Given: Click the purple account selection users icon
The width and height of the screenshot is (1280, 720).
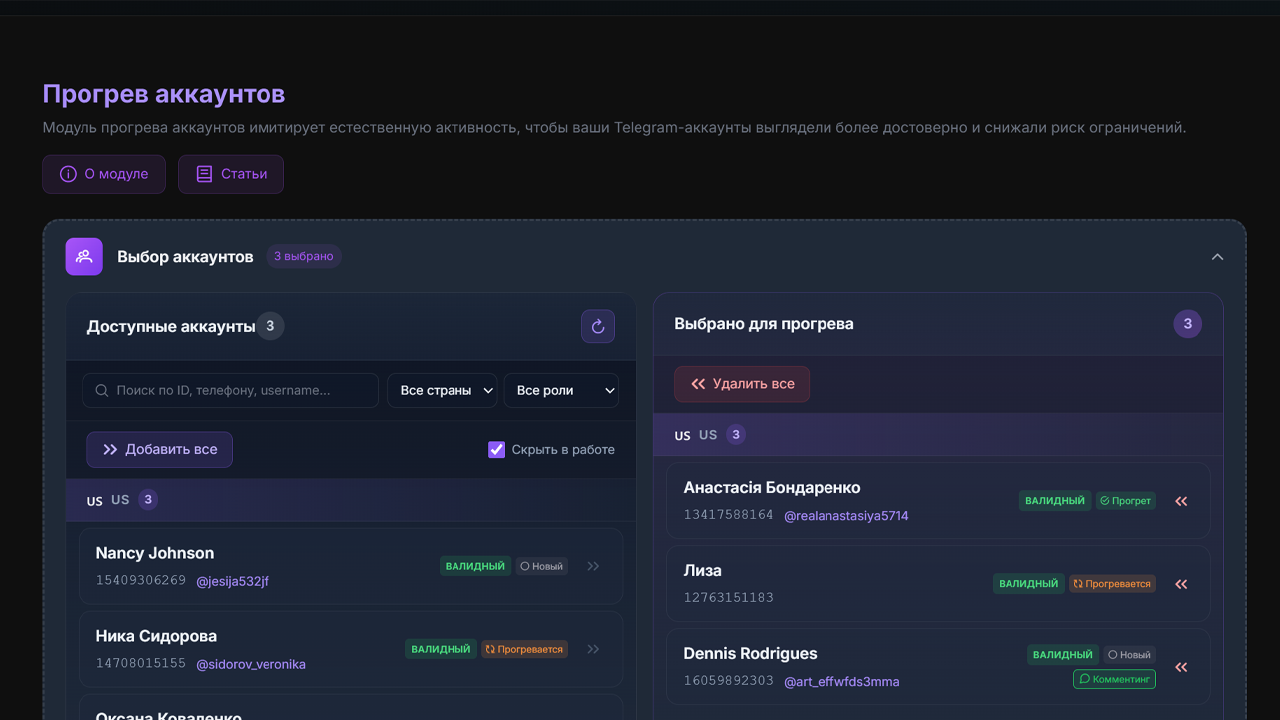Looking at the screenshot, I should click(x=84, y=256).
